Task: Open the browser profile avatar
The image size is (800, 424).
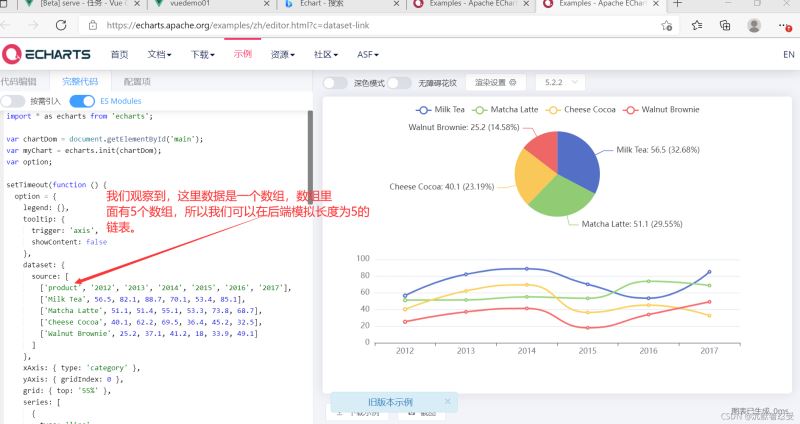Action: (x=754, y=25)
